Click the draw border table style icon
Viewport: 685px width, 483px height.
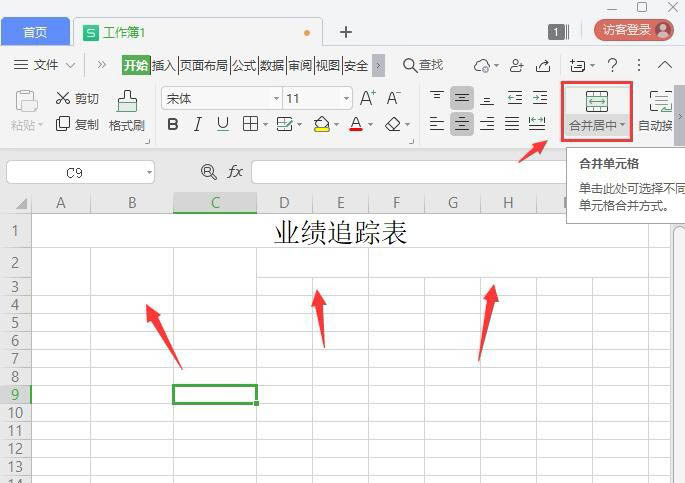[x=284, y=124]
